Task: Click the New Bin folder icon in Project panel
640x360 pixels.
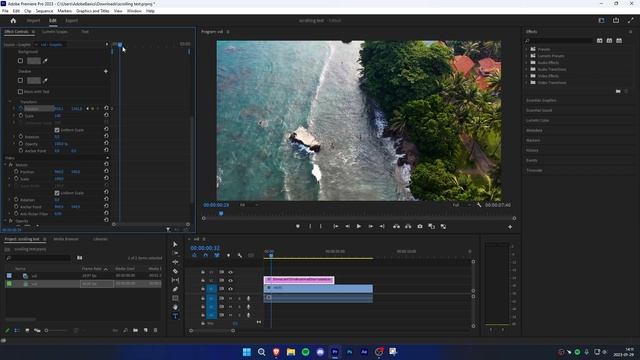Action: pos(135,330)
